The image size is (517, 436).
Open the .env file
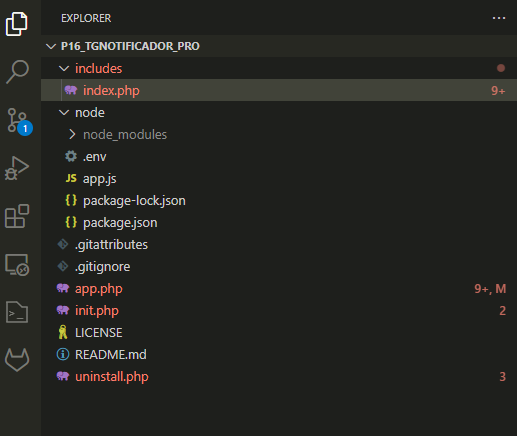click(279, 156)
